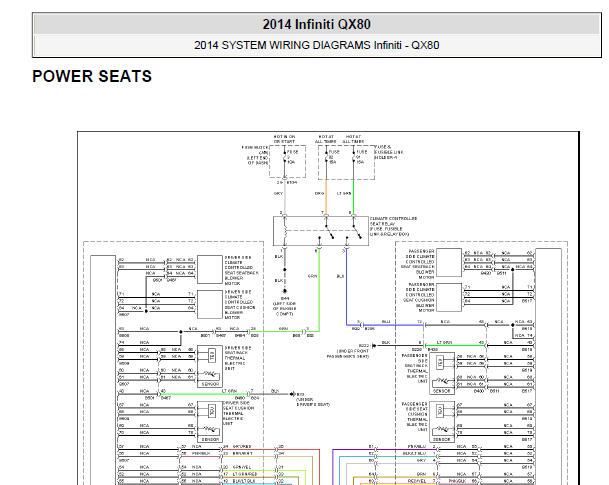Click driver side seatback blower motor box

210,269
